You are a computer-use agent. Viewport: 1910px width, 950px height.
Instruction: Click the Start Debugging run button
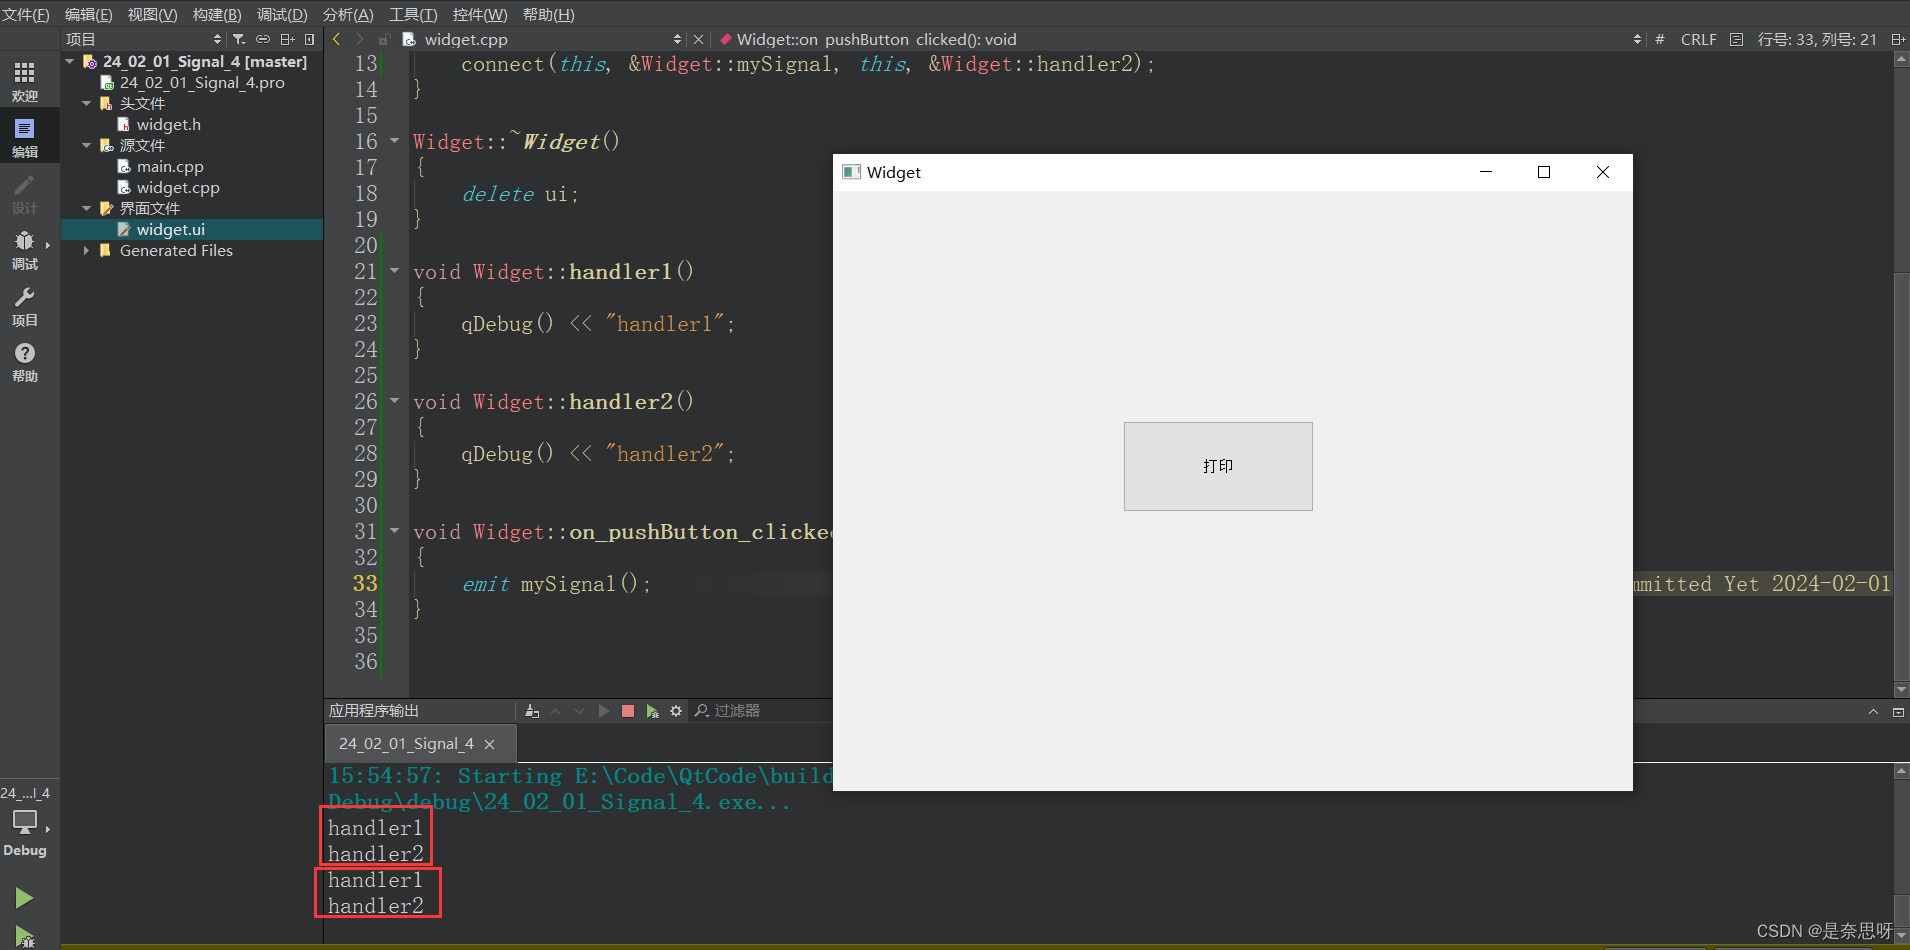point(24,937)
